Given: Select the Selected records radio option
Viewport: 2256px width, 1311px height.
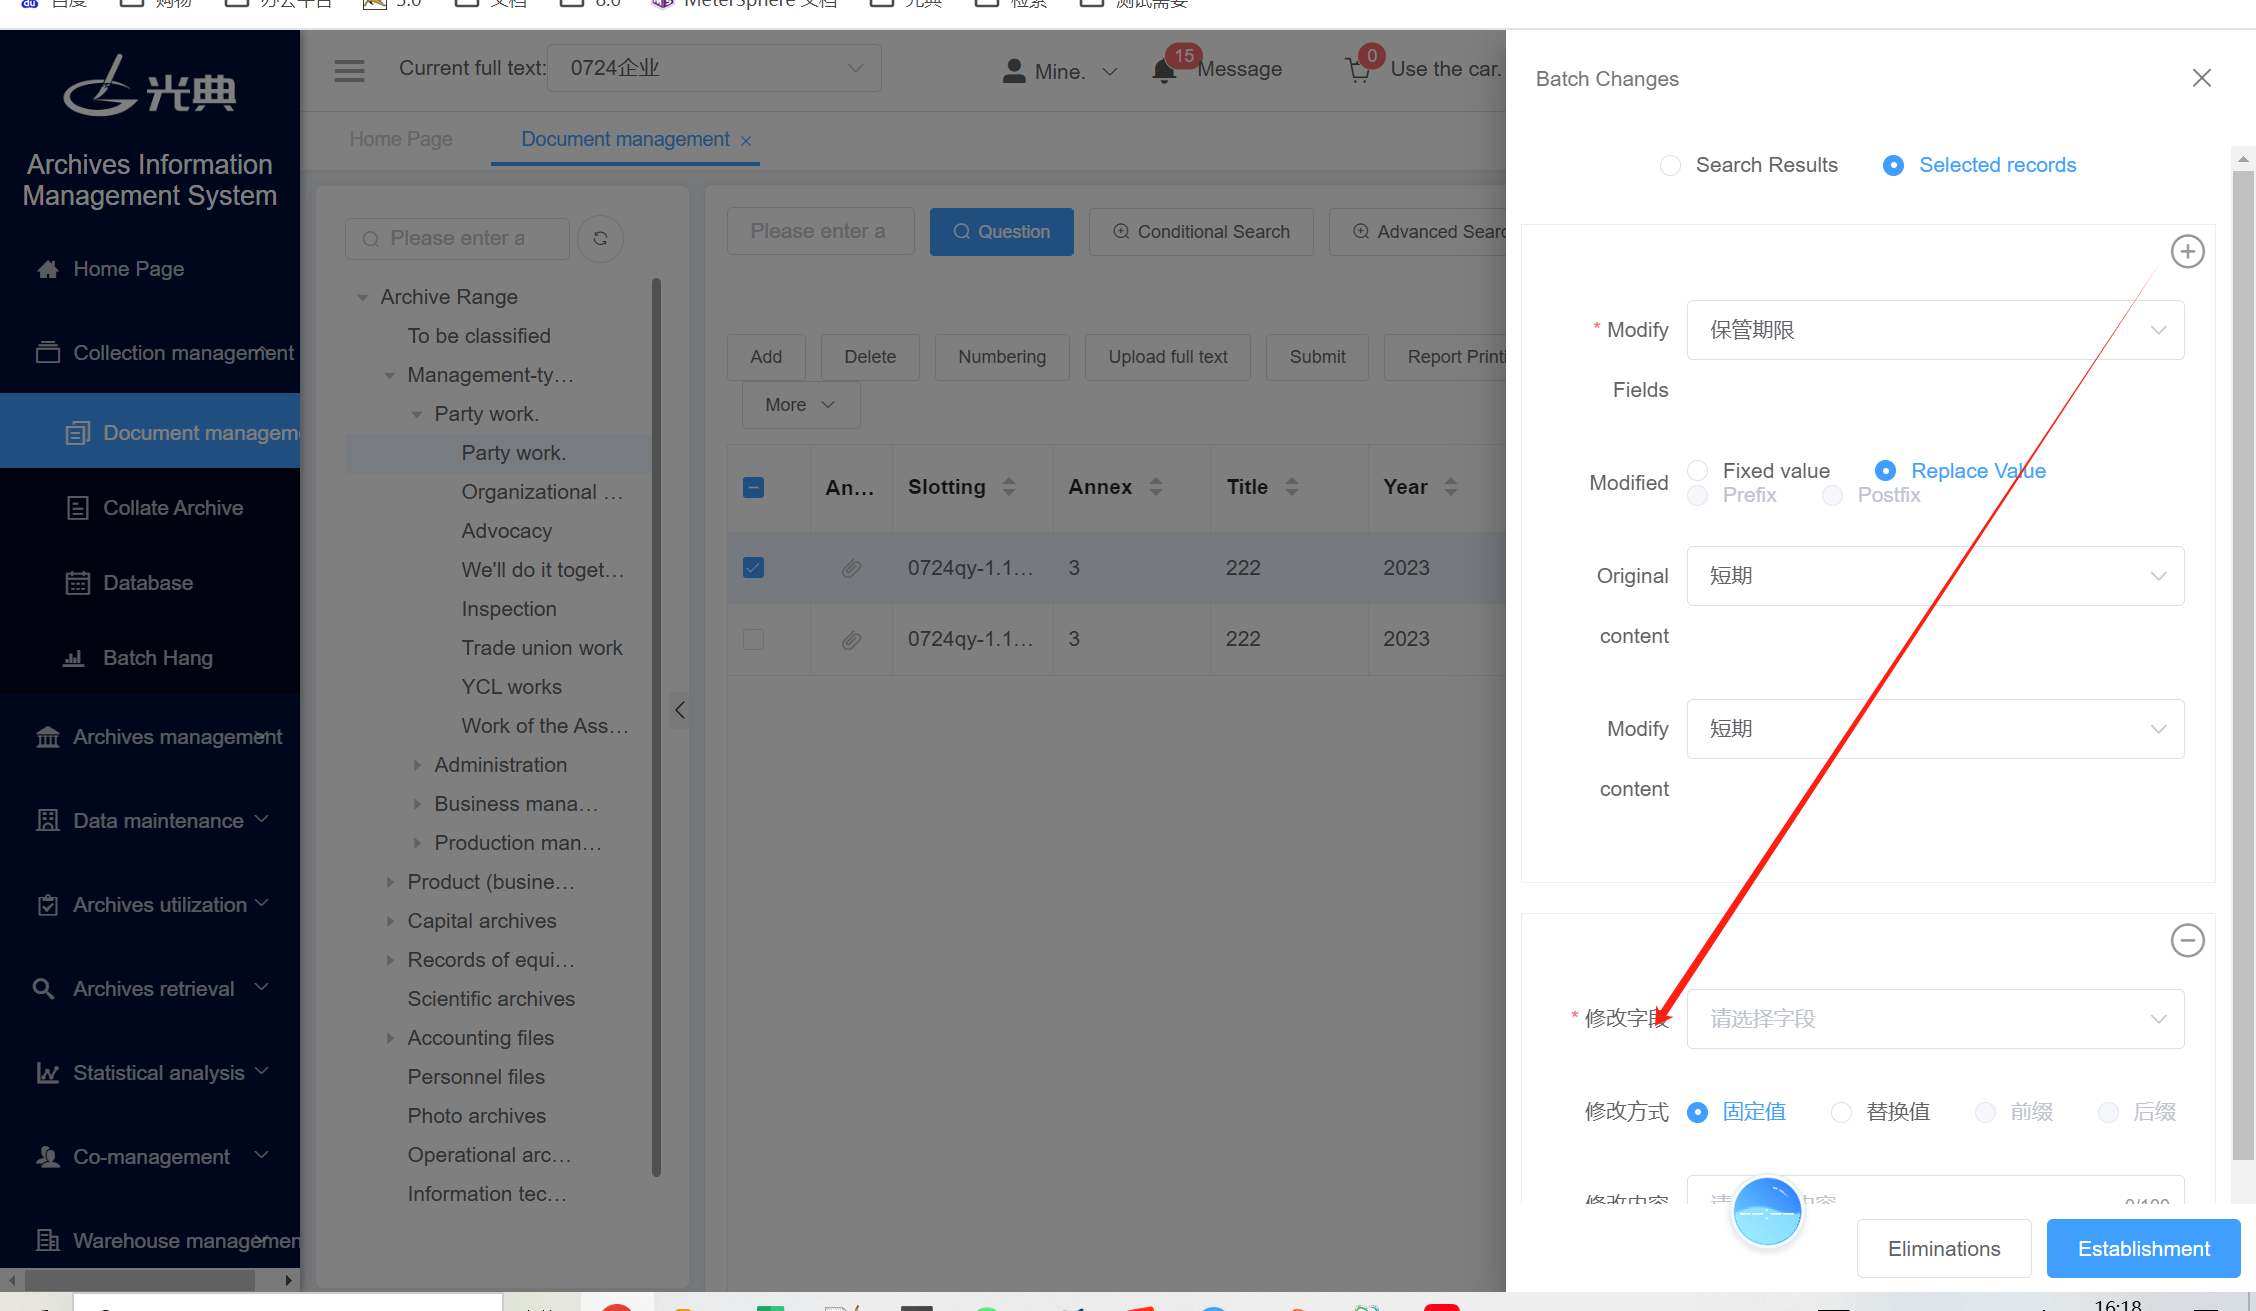Looking at the screenshot, I should [1893, 165].
